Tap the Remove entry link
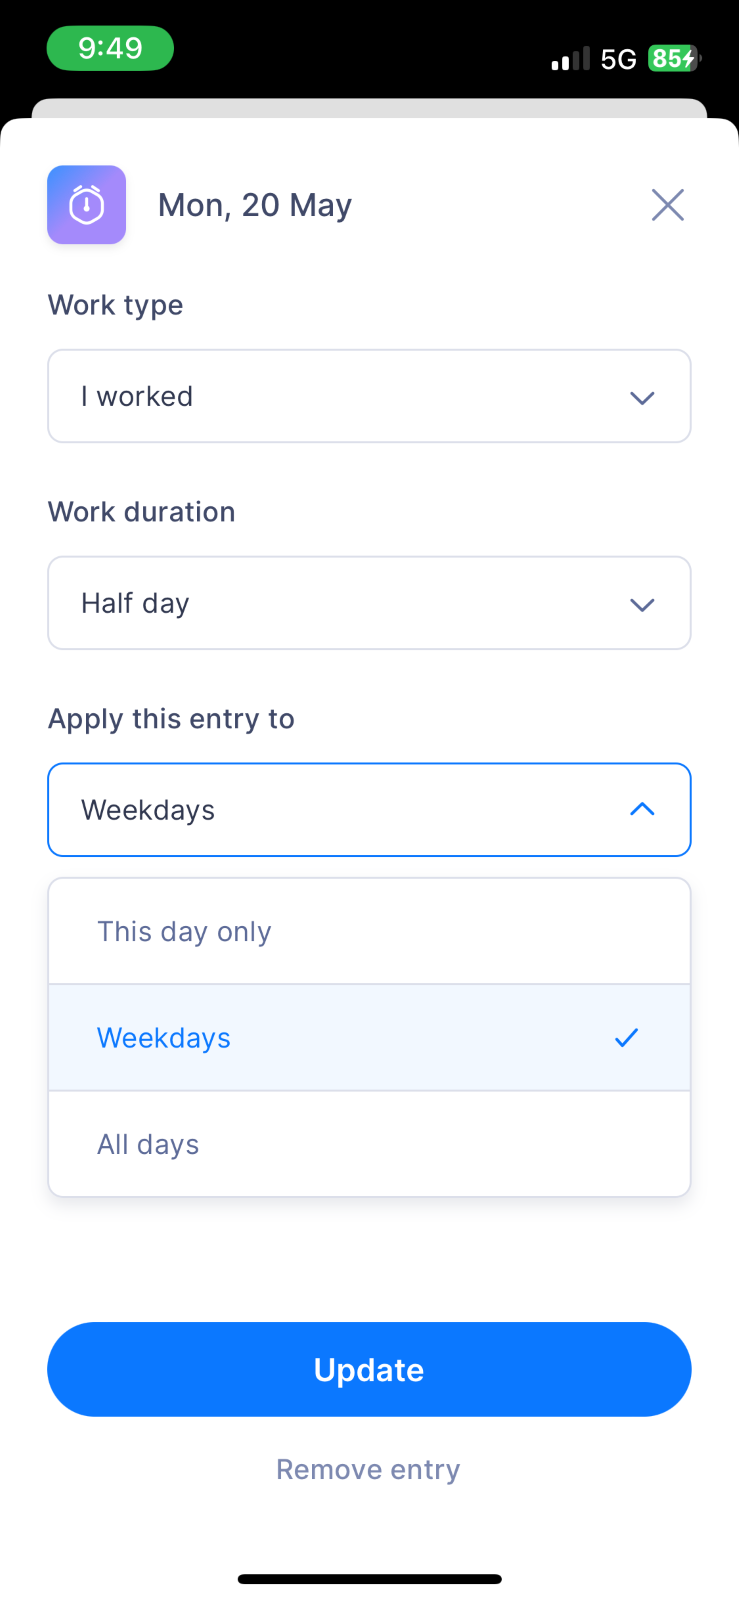The width and height of the screenshot is (739, 1600). click(x=368, y=1469)
